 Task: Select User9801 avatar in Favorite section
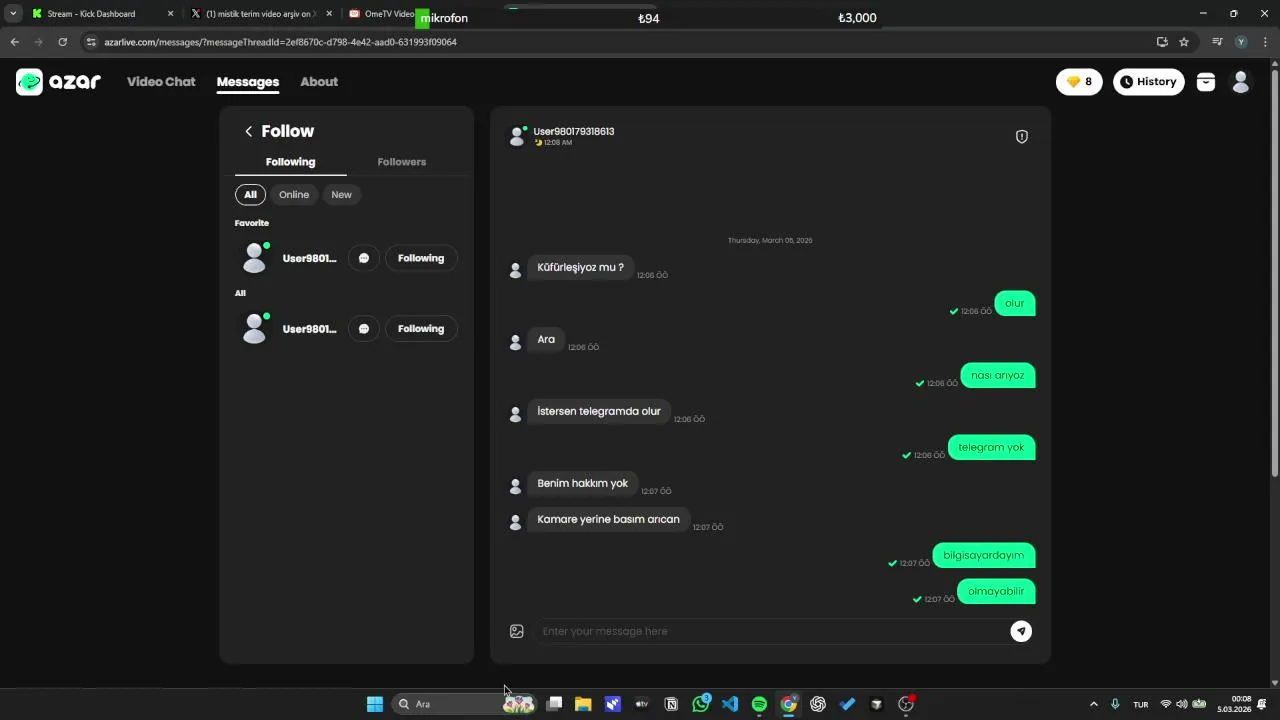click(255, 258)
